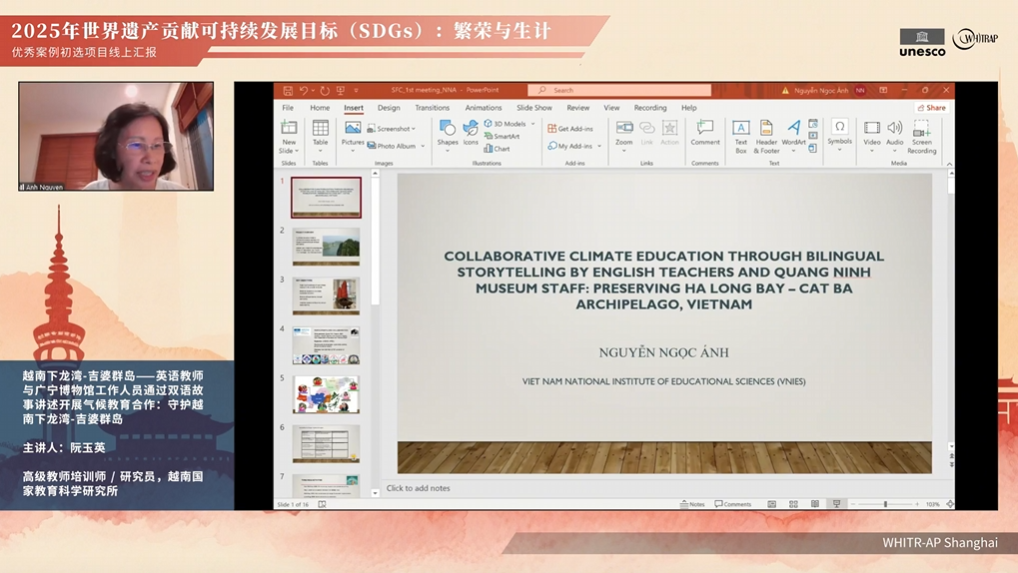
Task: Insert a Chart from the ribbon
Action: 497,149
